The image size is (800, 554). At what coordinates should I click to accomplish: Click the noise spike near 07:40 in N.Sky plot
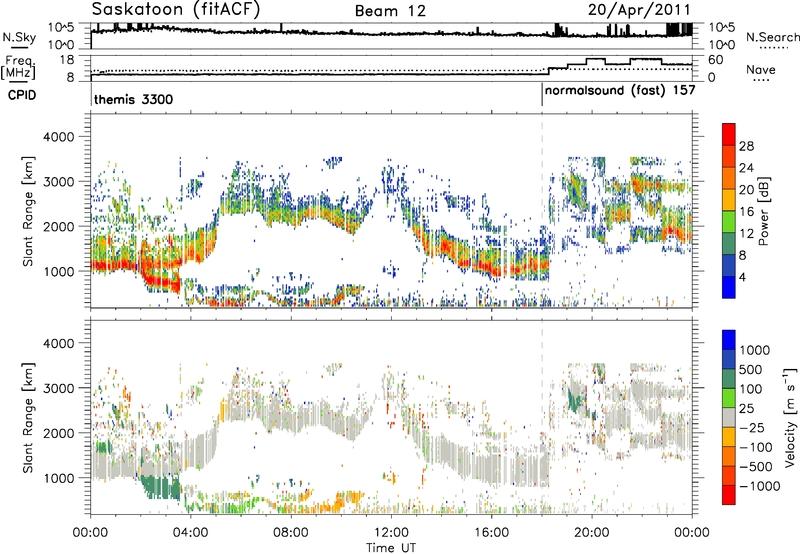pos(281,28)
